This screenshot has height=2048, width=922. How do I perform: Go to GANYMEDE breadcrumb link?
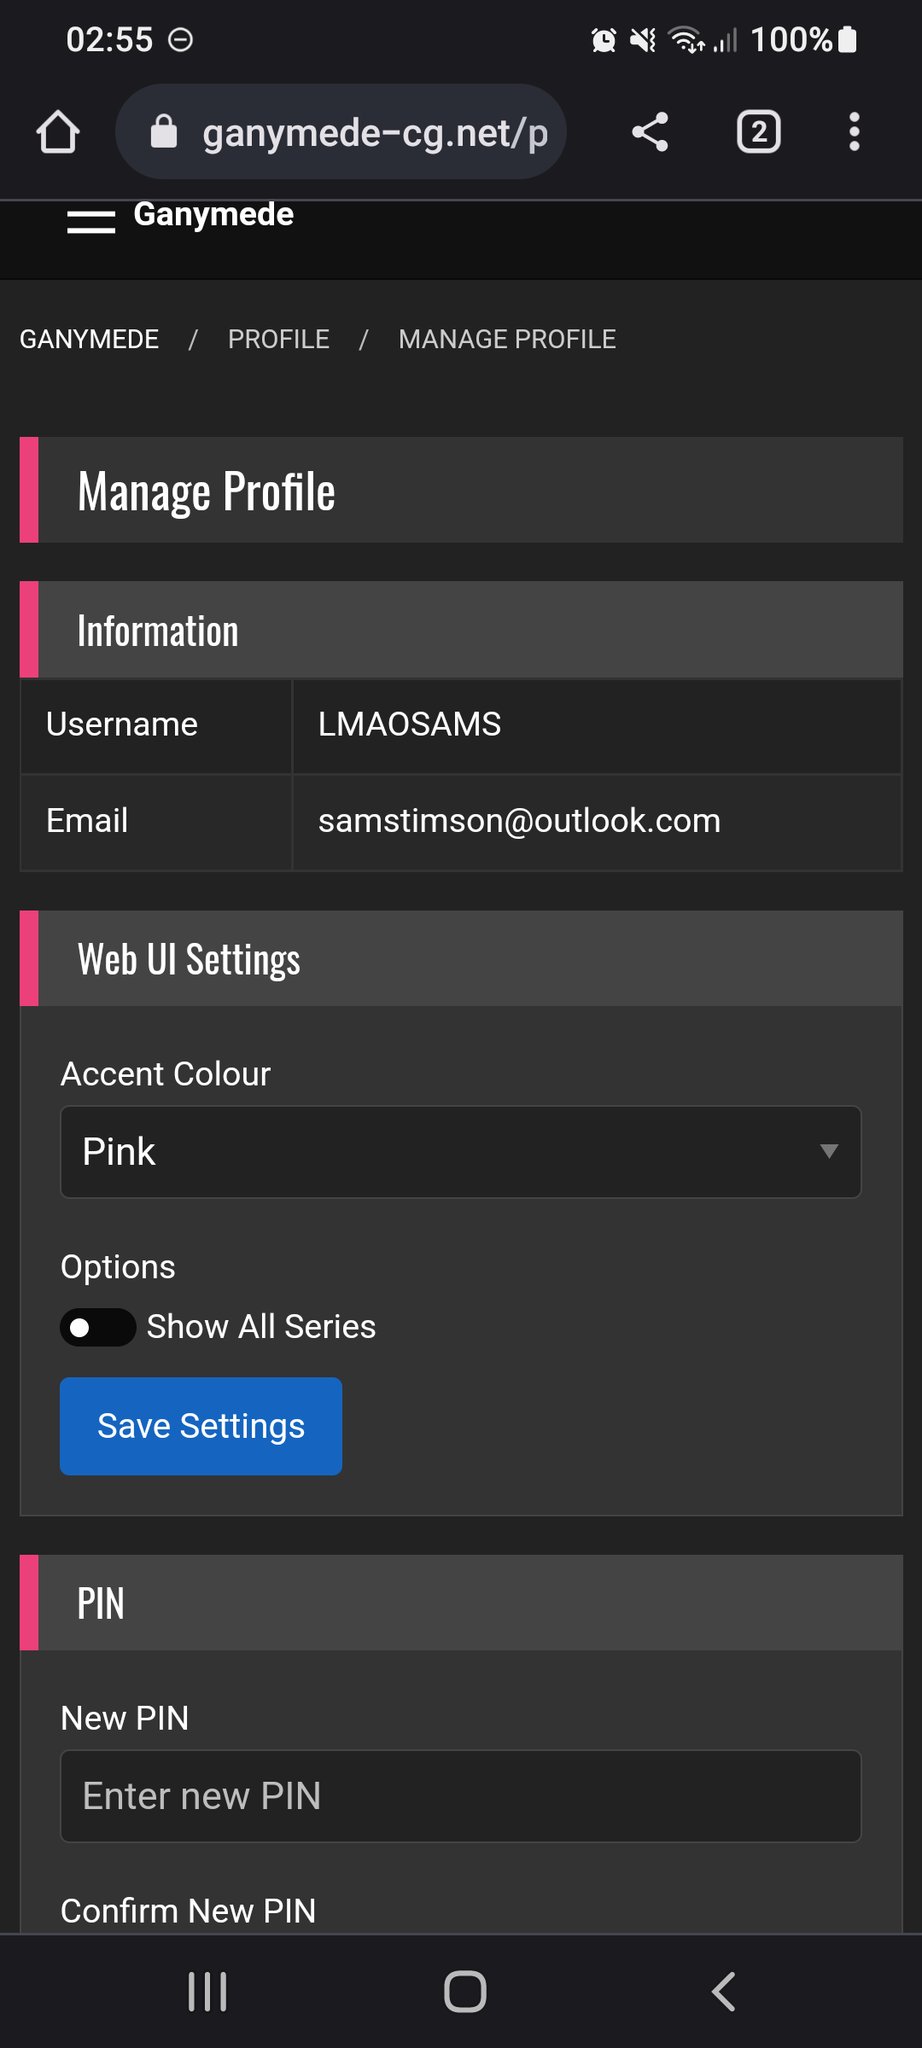pyautogui.click(x=89, y=340)
